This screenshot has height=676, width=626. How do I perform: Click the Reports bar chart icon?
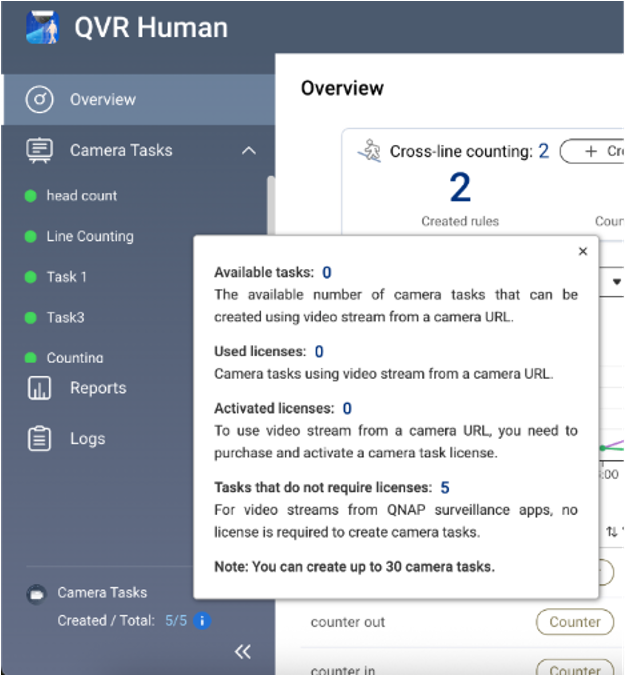point(39,388)
